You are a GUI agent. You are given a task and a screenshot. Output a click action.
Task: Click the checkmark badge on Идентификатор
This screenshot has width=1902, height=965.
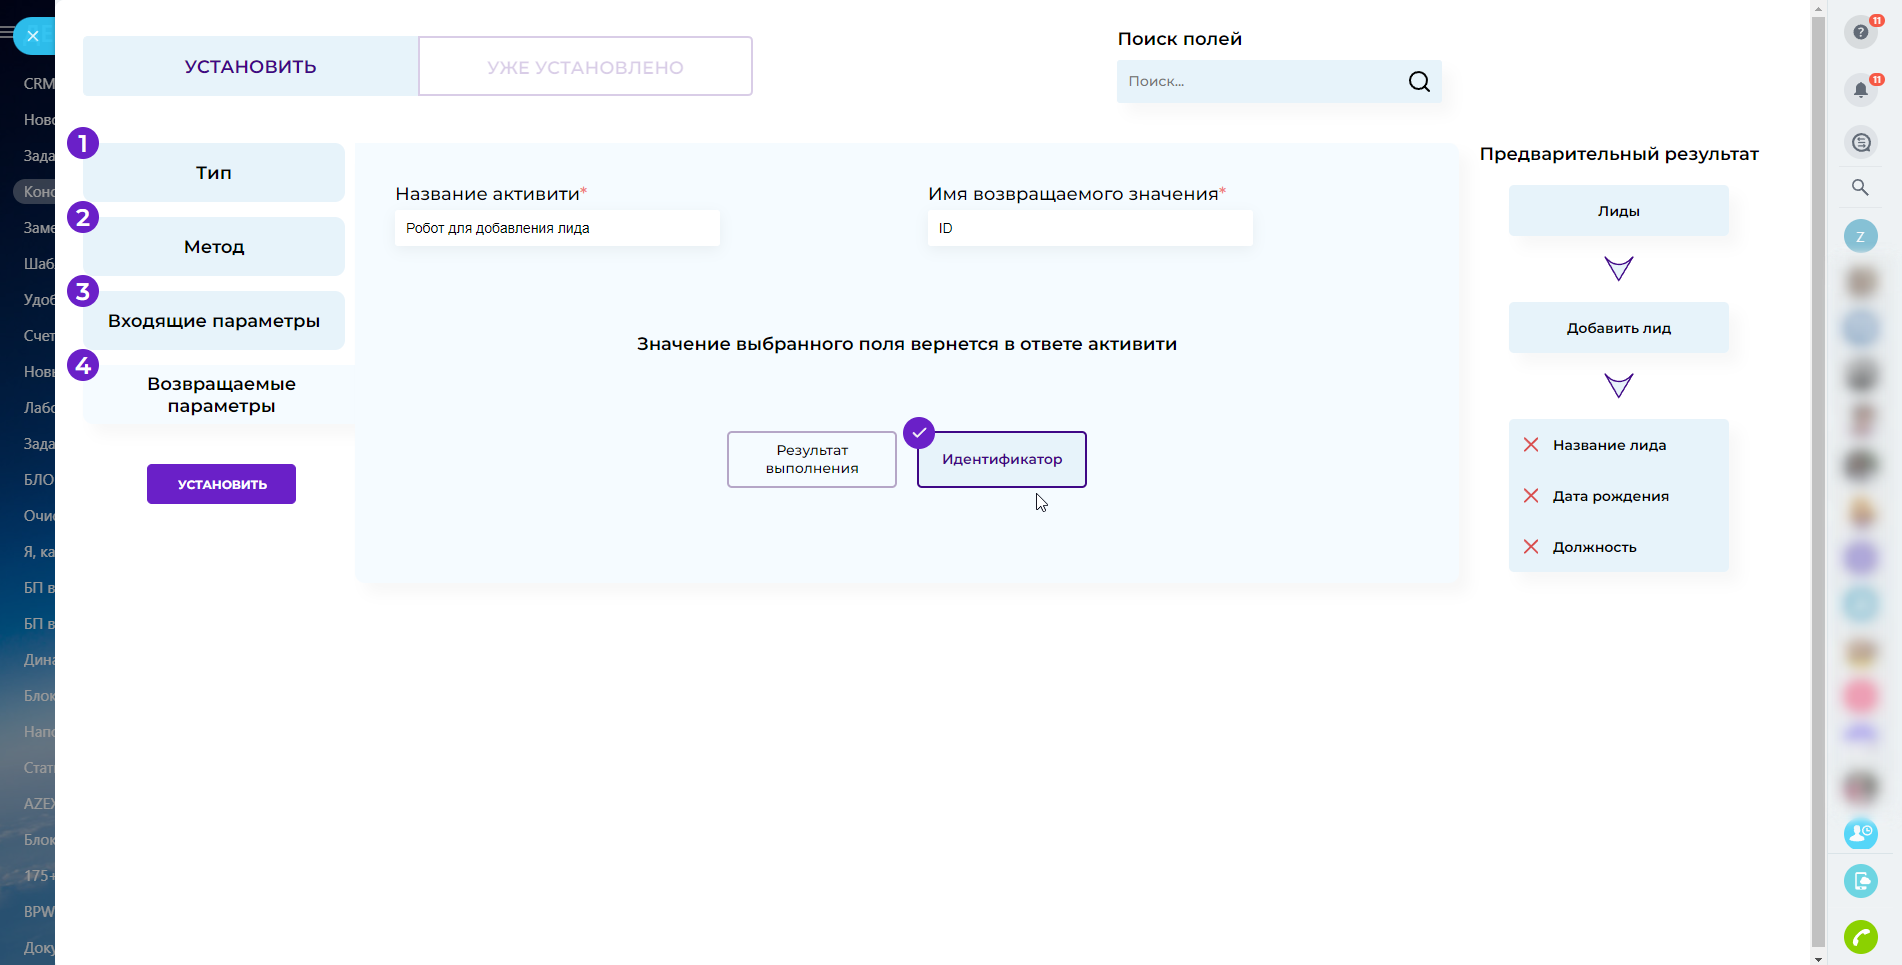pos(919,433)
